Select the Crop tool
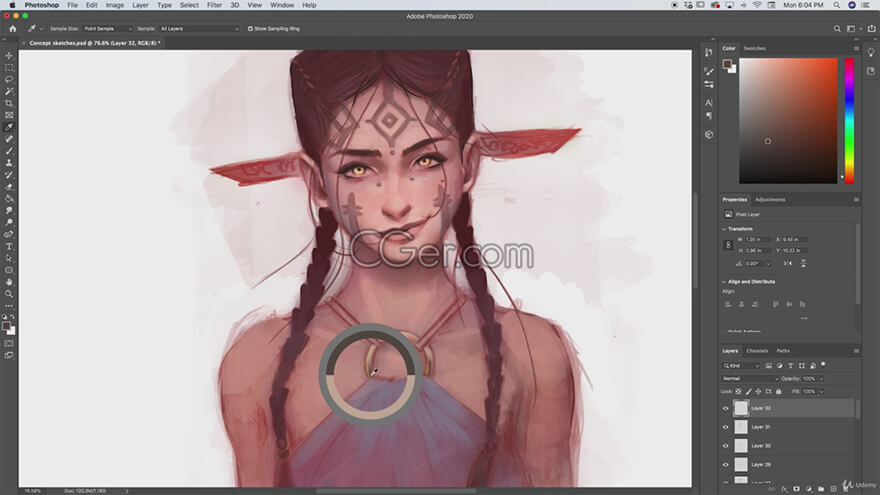 tap(9, 103)
